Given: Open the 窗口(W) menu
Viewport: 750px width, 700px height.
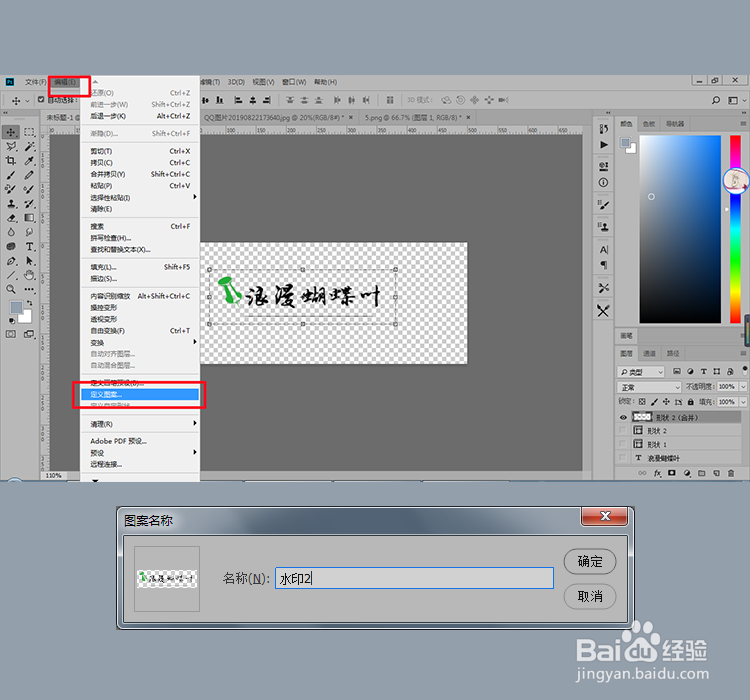Looking at the screenshot, I should (x=294, y=82).
